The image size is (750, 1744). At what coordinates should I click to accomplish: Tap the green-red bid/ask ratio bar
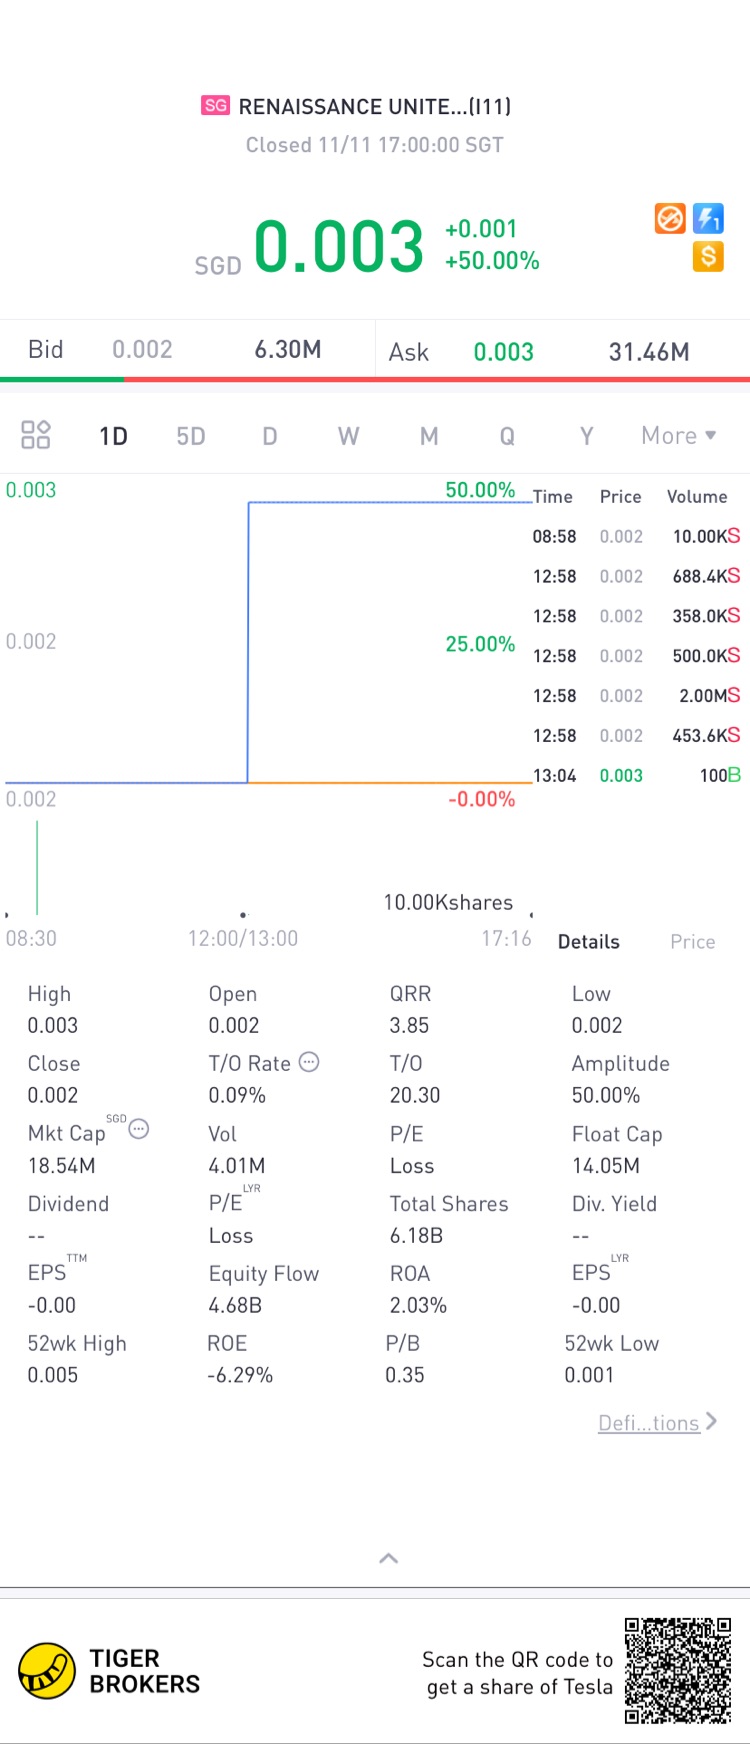click(375, 379)
